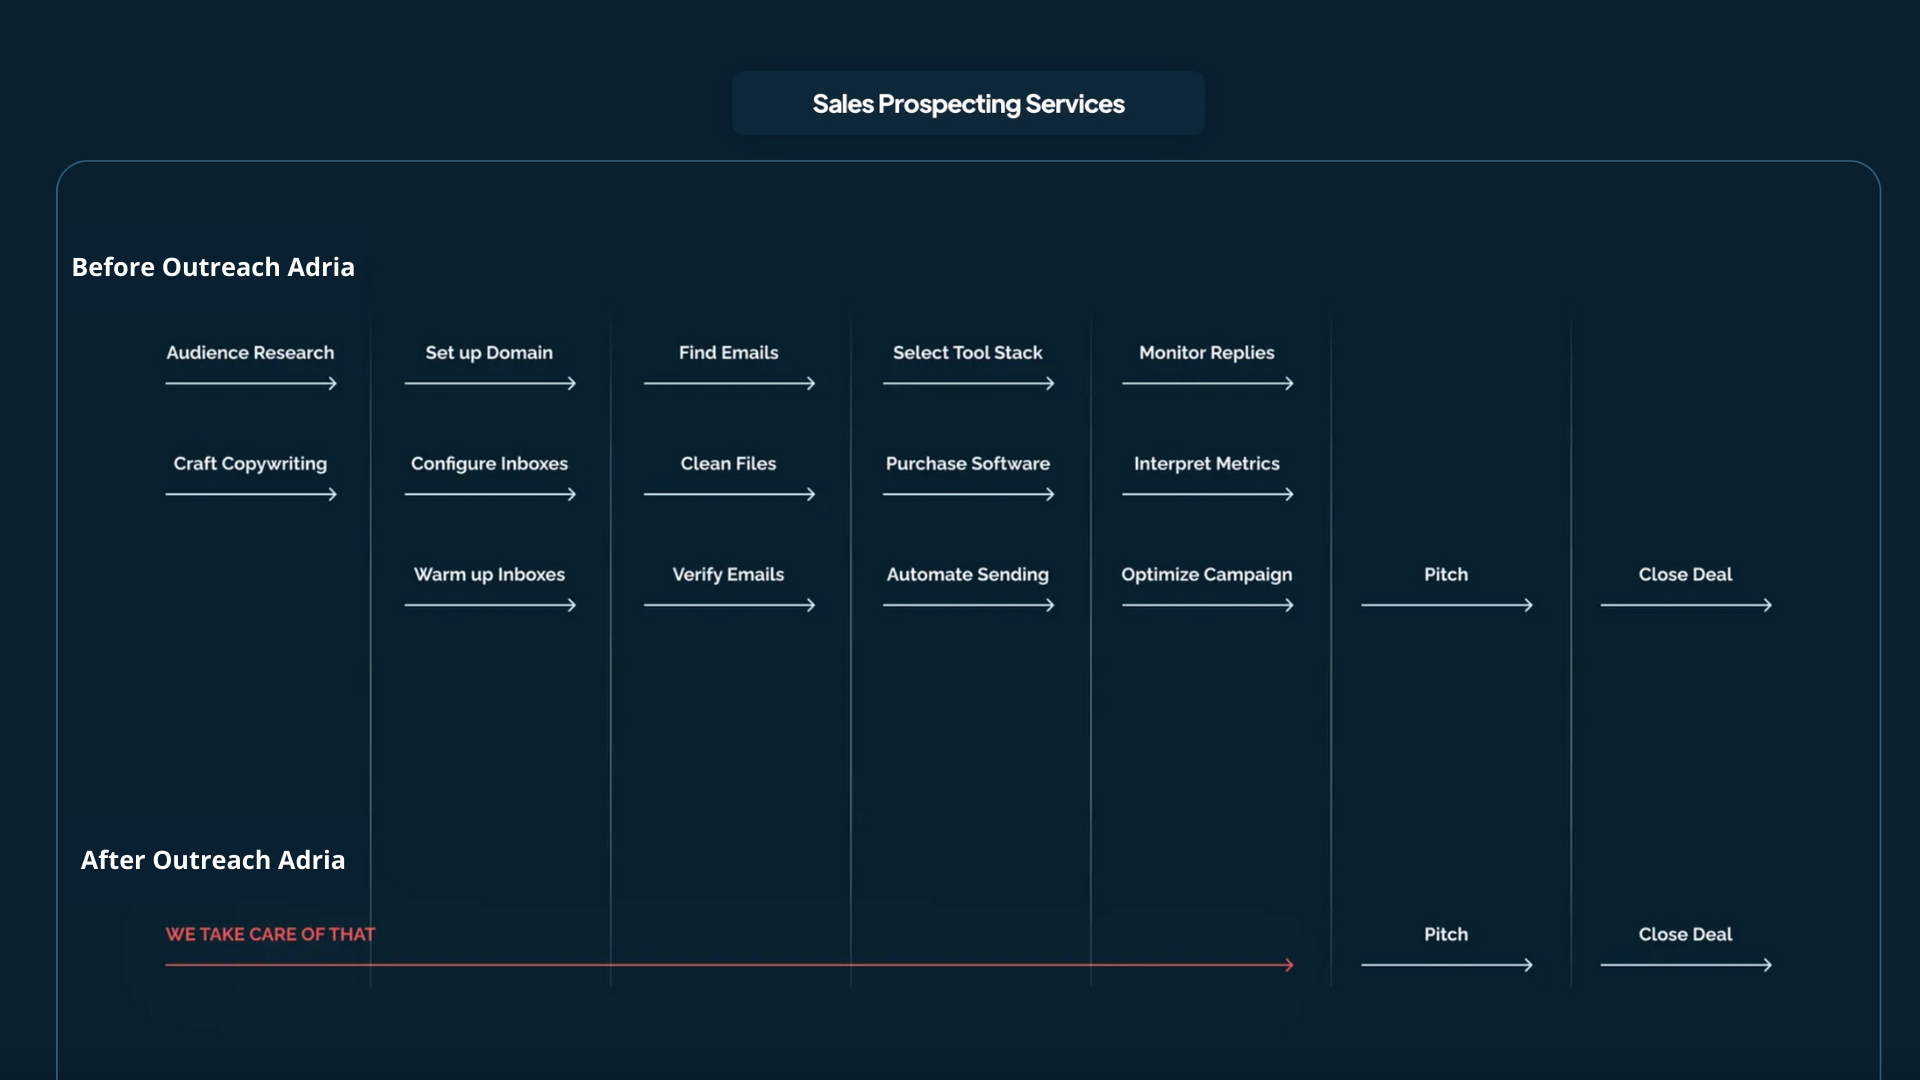Click the red WE TAKE CARE OF THAT text
Viewport: 1920px width, 1080px height.
pyautogui.click(x=270, y=935)
